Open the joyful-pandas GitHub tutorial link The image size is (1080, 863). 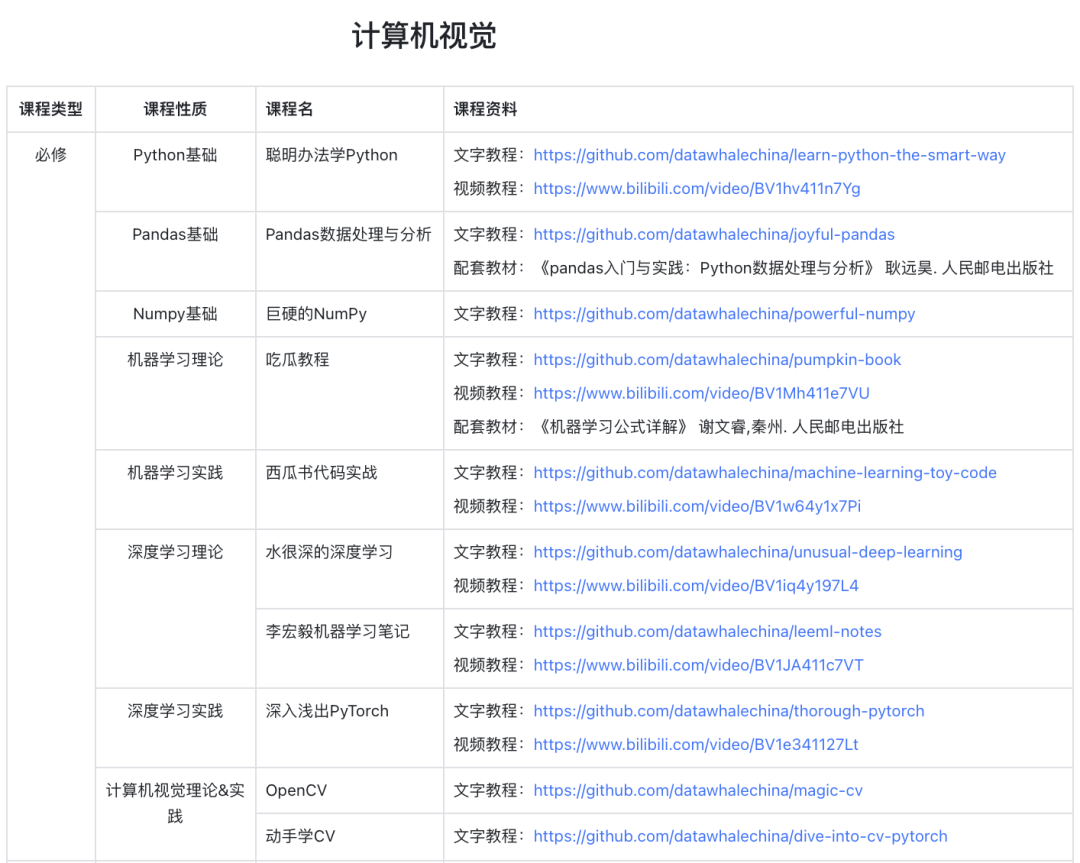(714, 234)
